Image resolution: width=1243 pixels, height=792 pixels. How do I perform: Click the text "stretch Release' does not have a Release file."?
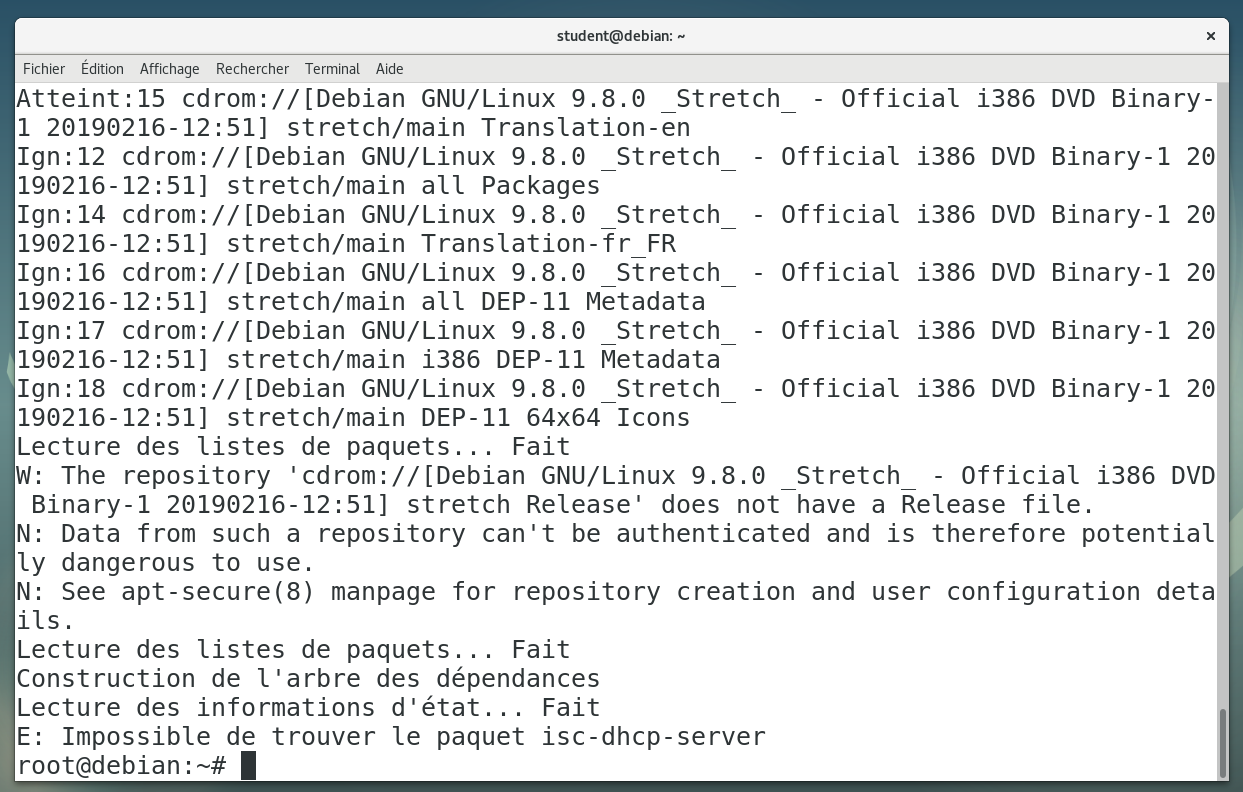(751, 505)
